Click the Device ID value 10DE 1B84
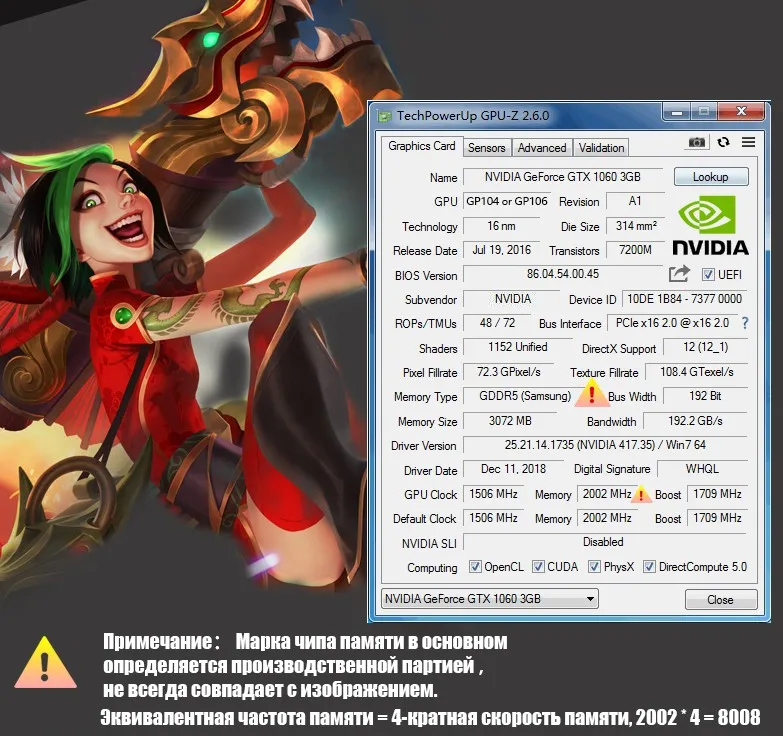783x736 pixels. 685,299
